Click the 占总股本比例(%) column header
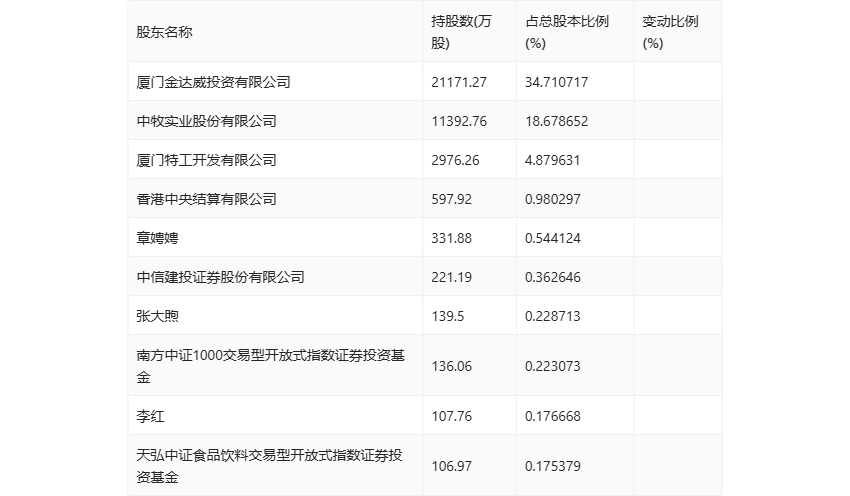This screenshot has height=496, width=850. point(567,32)
